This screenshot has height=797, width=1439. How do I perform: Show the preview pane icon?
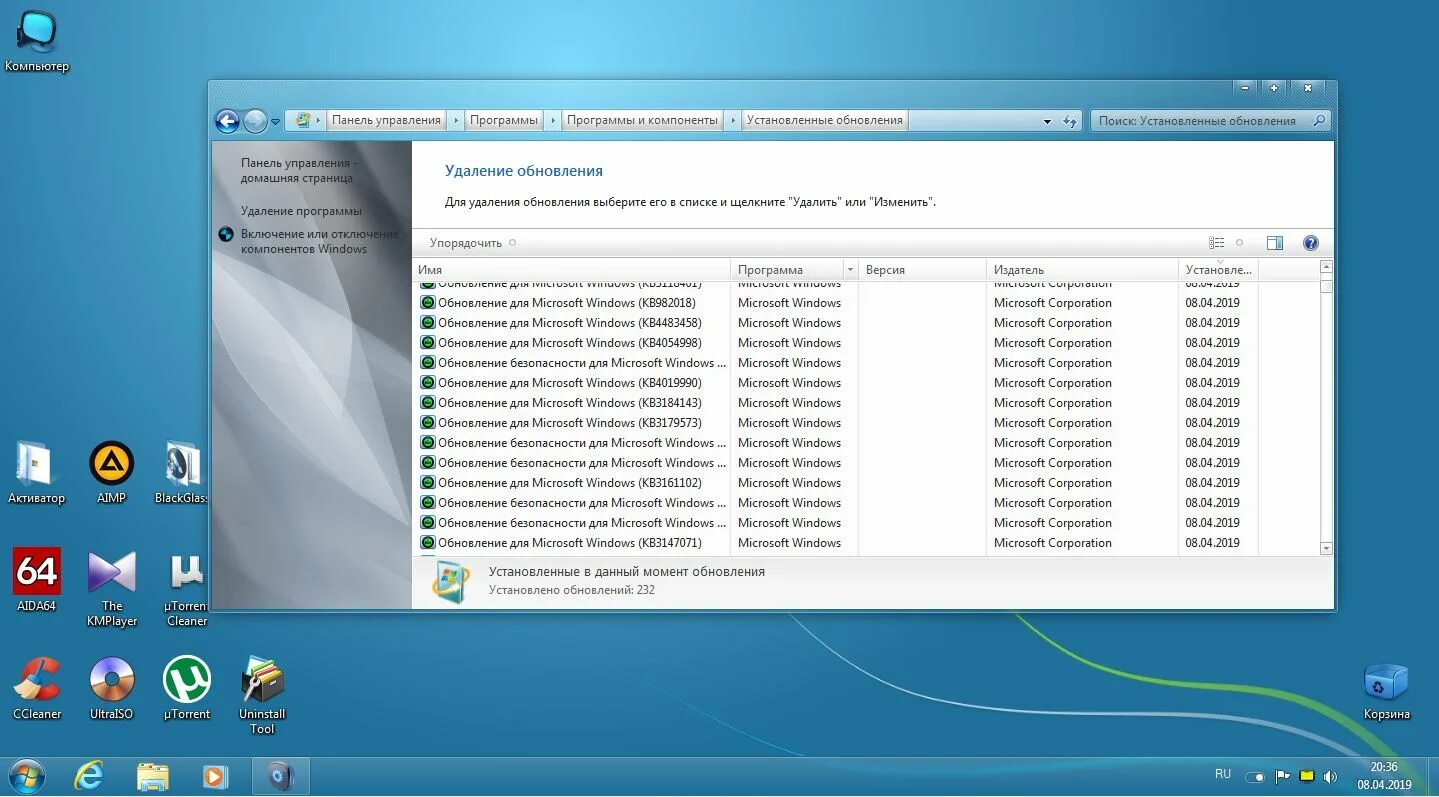(x=1274, y=243)
